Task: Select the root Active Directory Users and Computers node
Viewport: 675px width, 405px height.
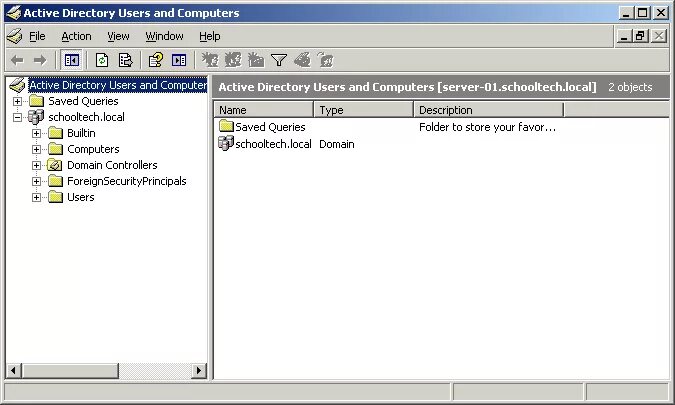Action: pos(118,85)
